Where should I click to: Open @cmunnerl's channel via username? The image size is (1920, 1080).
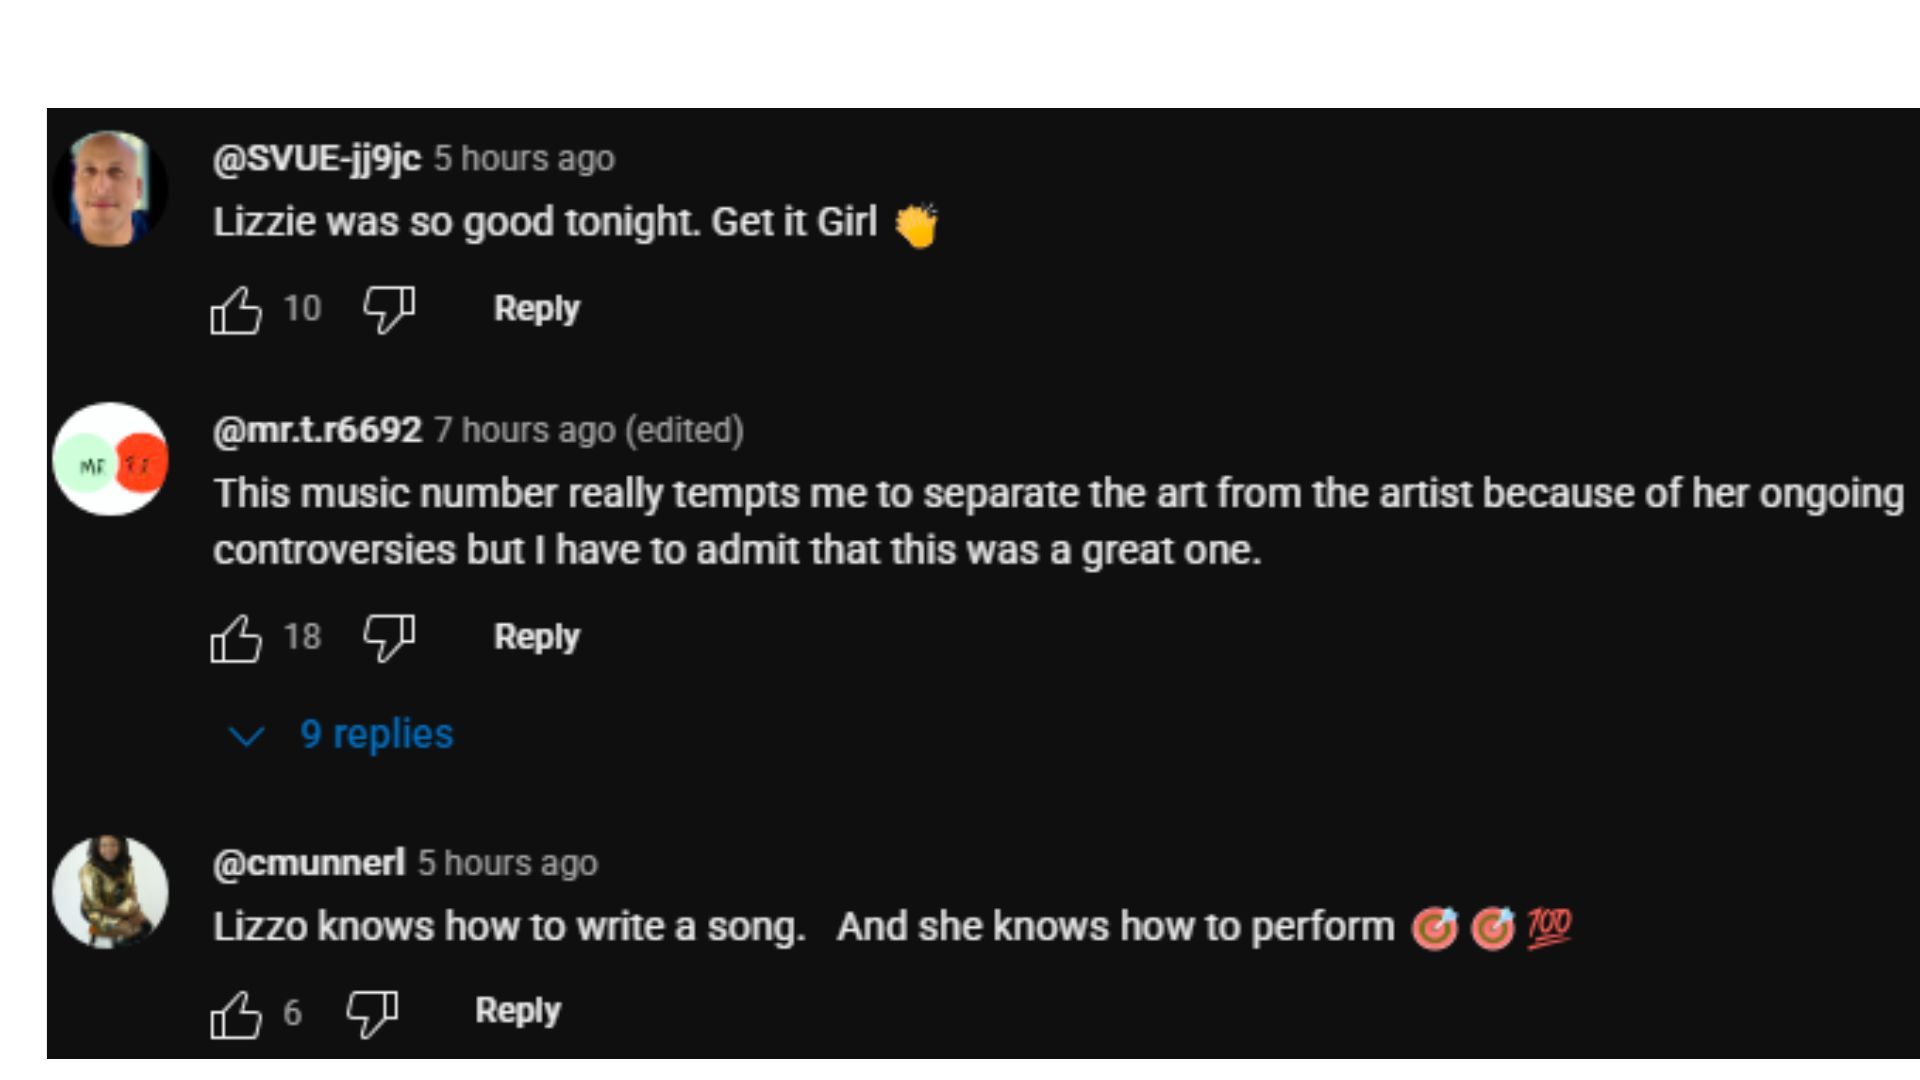[308, 862]
